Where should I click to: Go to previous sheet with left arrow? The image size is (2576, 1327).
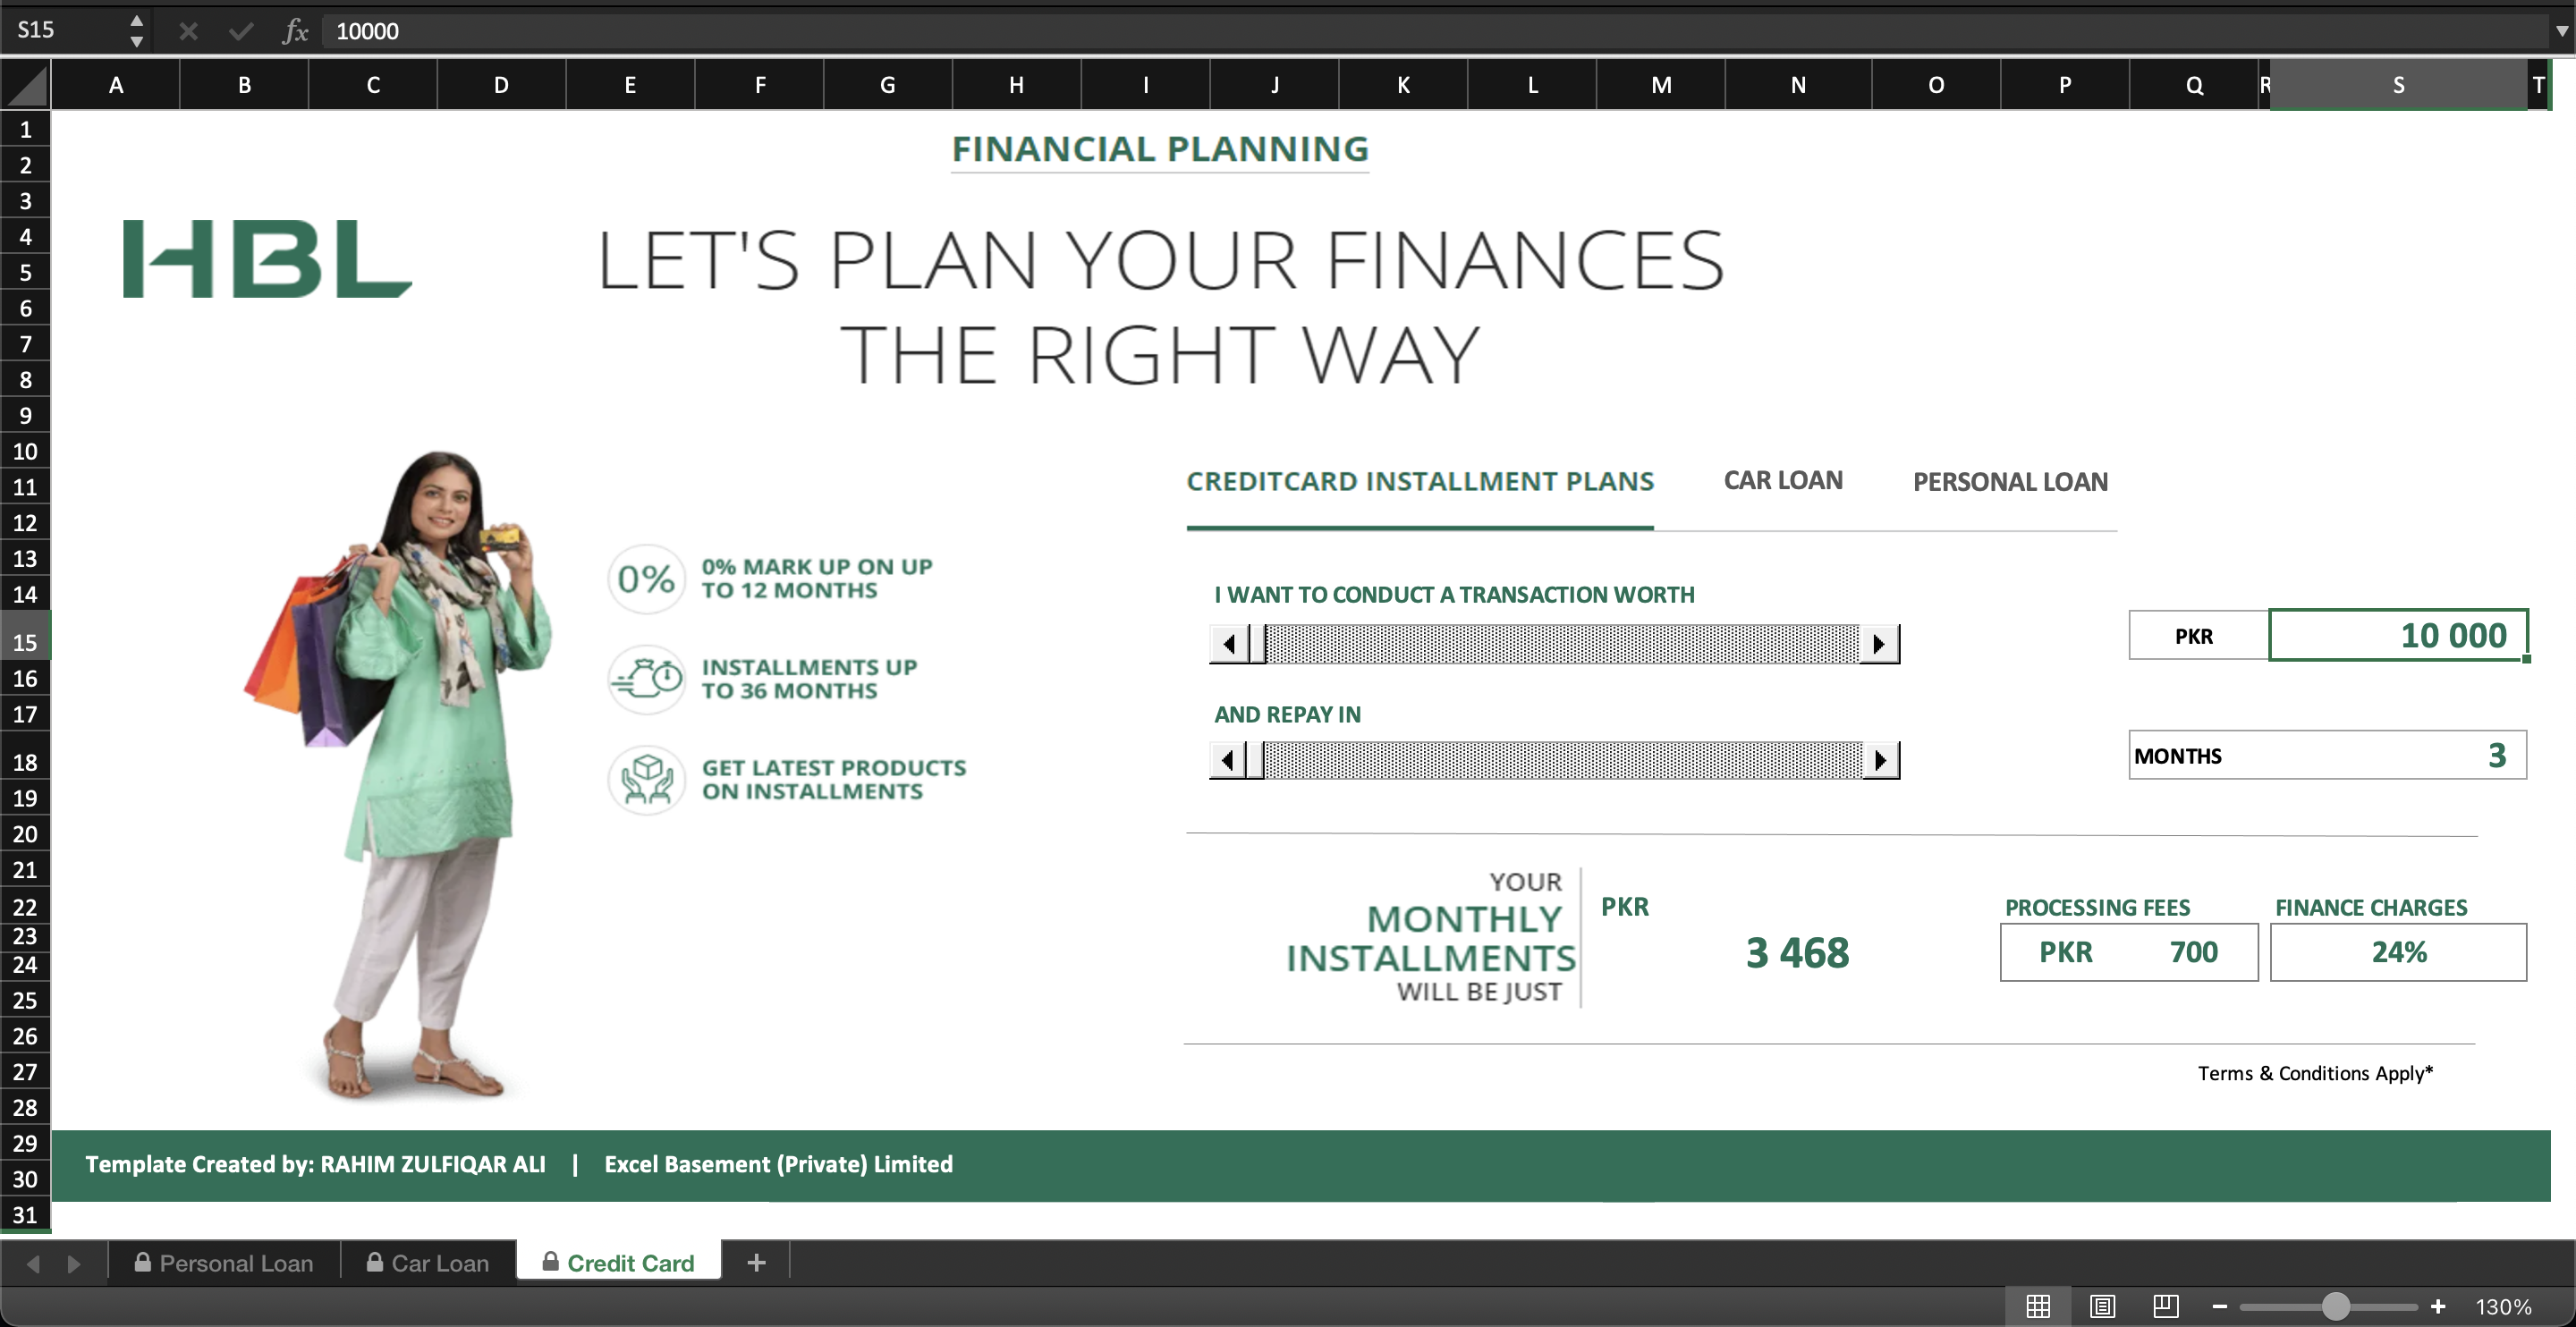point(33,1264)
